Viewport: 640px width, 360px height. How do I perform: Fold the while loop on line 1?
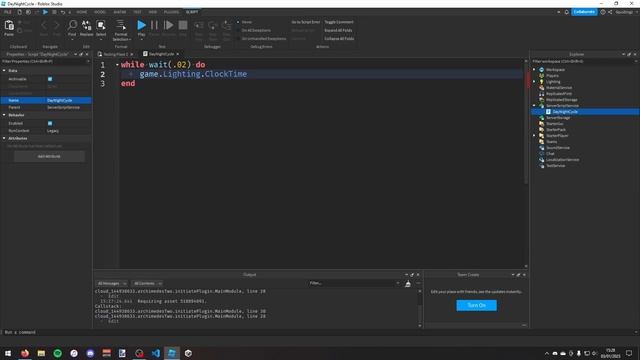(117, 65)
